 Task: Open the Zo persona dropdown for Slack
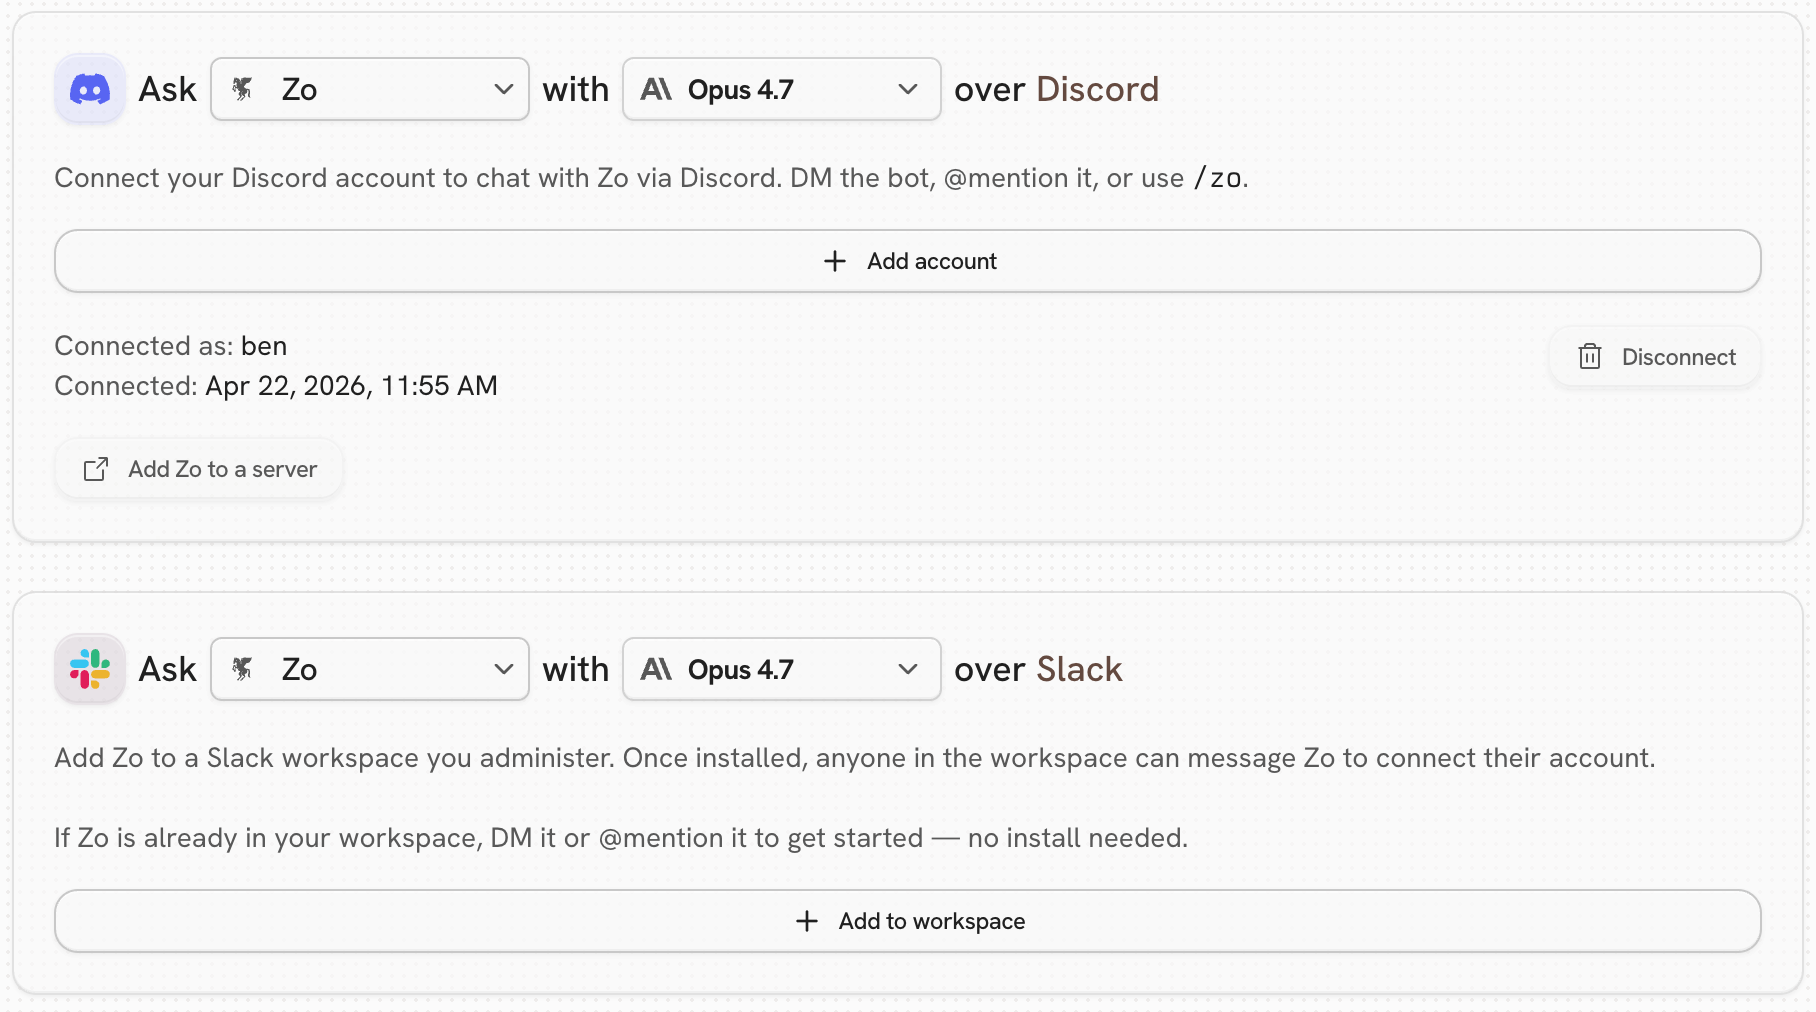click(x=370, y=669)
